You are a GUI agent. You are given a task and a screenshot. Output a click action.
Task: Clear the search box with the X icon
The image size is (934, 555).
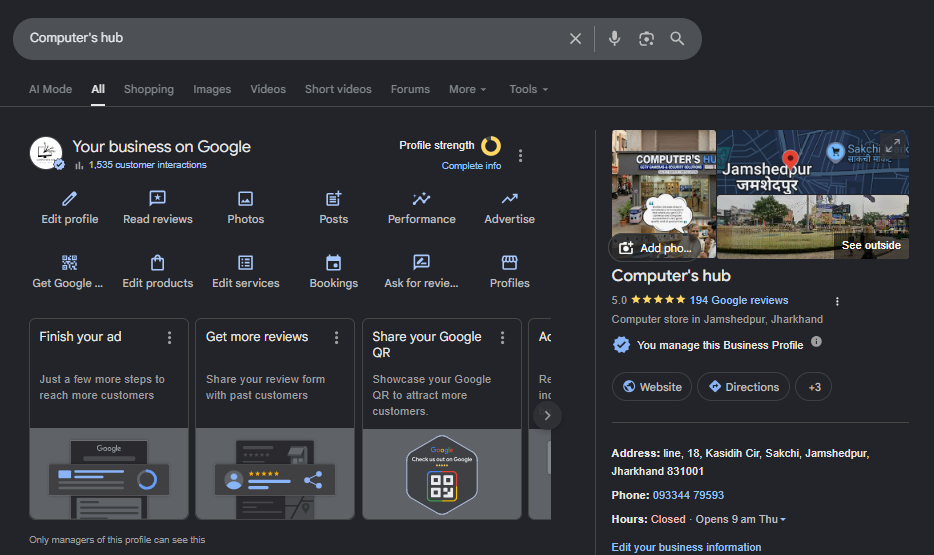[x=575, y=39]
